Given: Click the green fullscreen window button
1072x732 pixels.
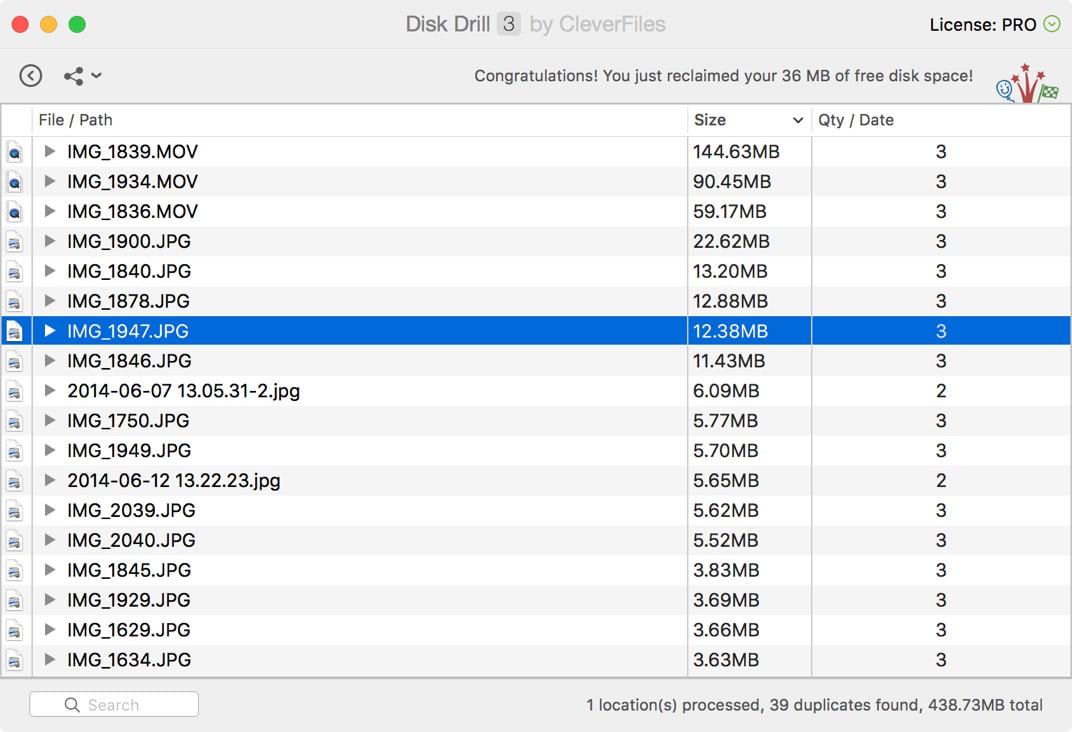Looking at the screenshot, I should click(x=77, y=25).
